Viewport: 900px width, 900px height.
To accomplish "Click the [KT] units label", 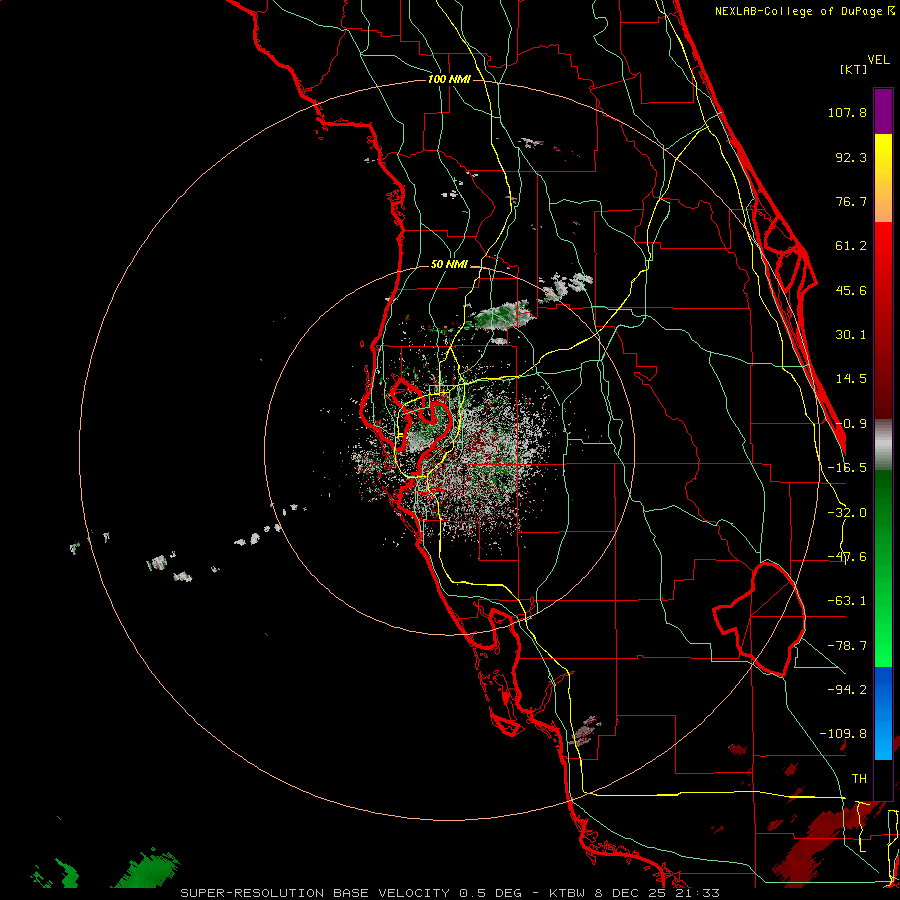I will pyautogui.click(x=853, y=69).
